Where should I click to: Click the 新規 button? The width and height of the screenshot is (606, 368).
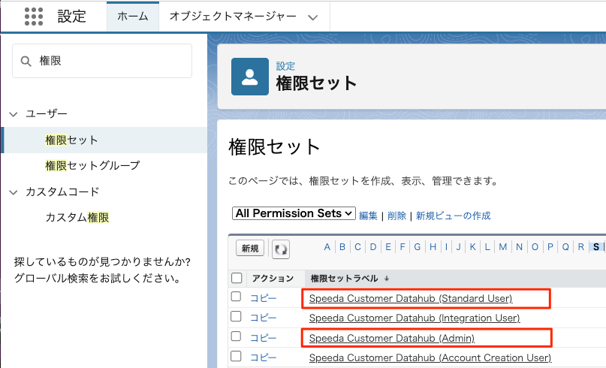pyautogui.click(x=250, y=248)
